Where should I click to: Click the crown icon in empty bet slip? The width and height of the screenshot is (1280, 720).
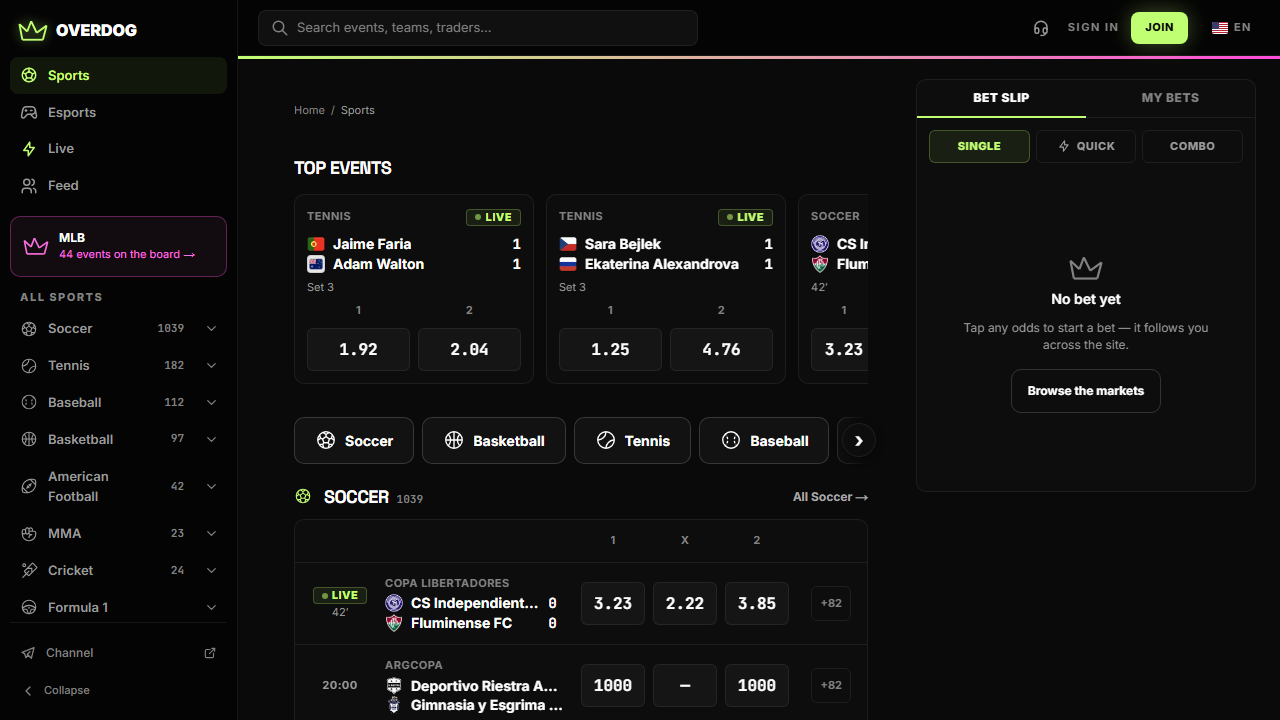(1086, 268)
